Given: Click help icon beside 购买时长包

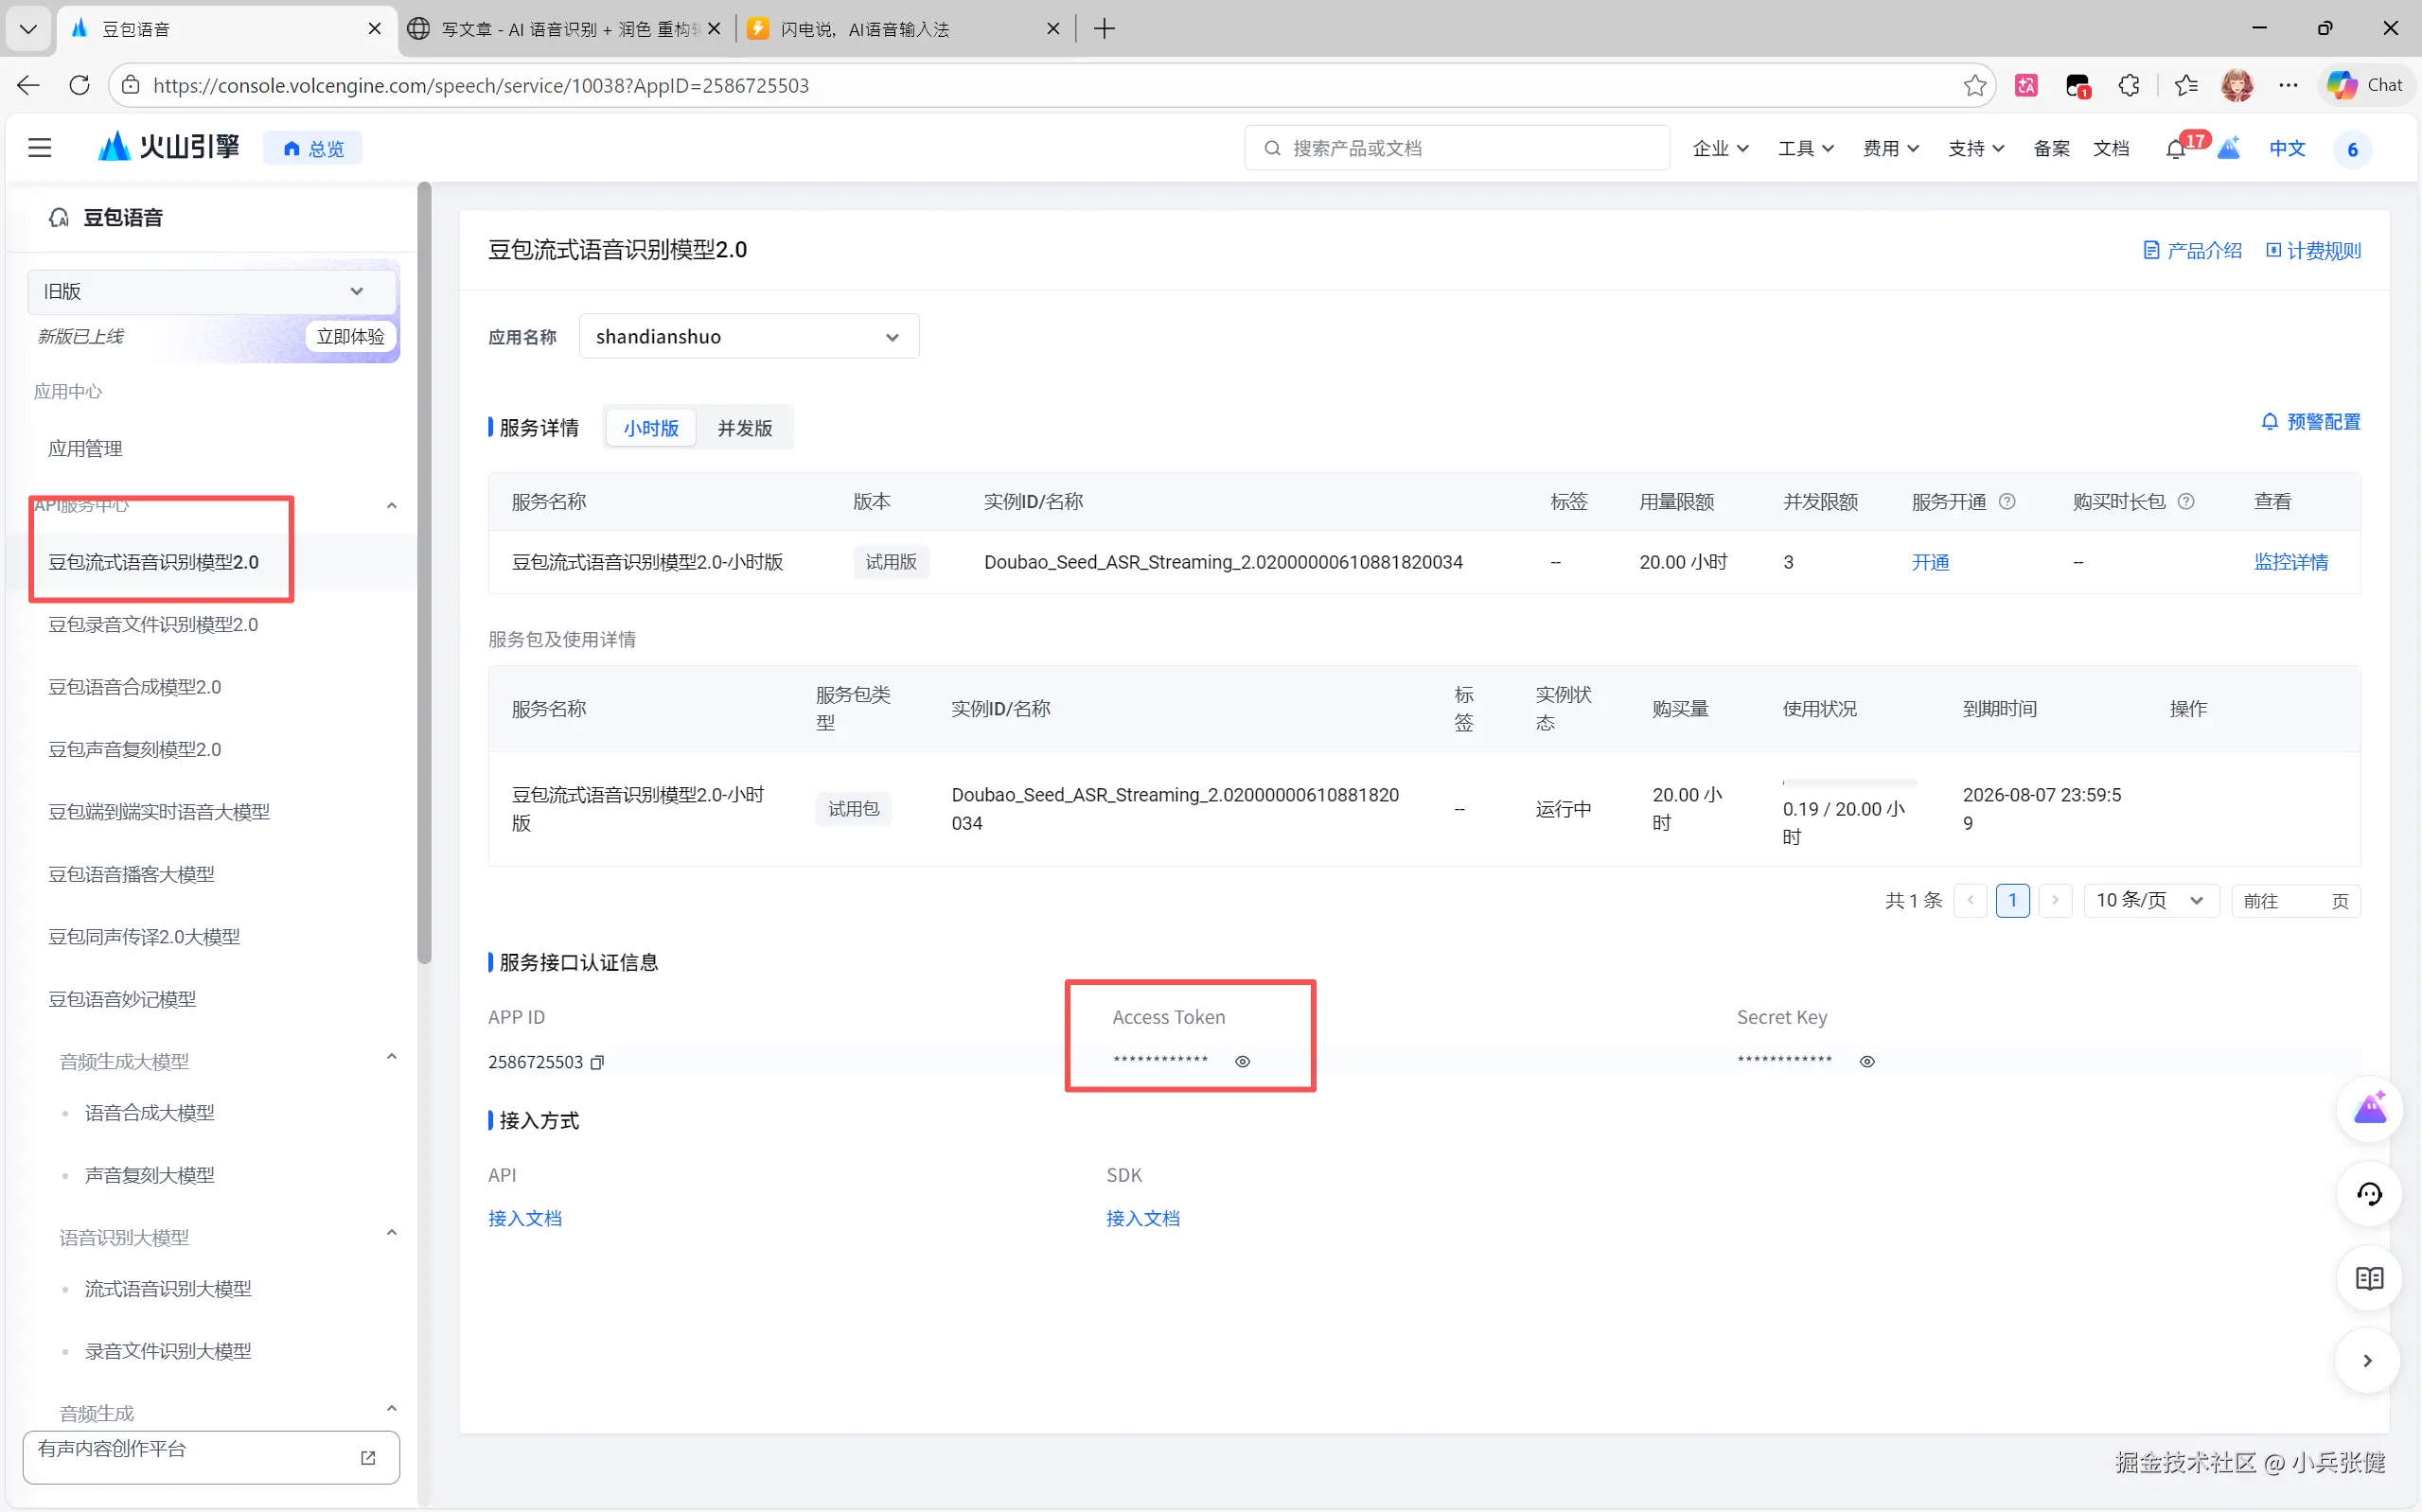Looking at the screenshot, I should click(2185, 501).
